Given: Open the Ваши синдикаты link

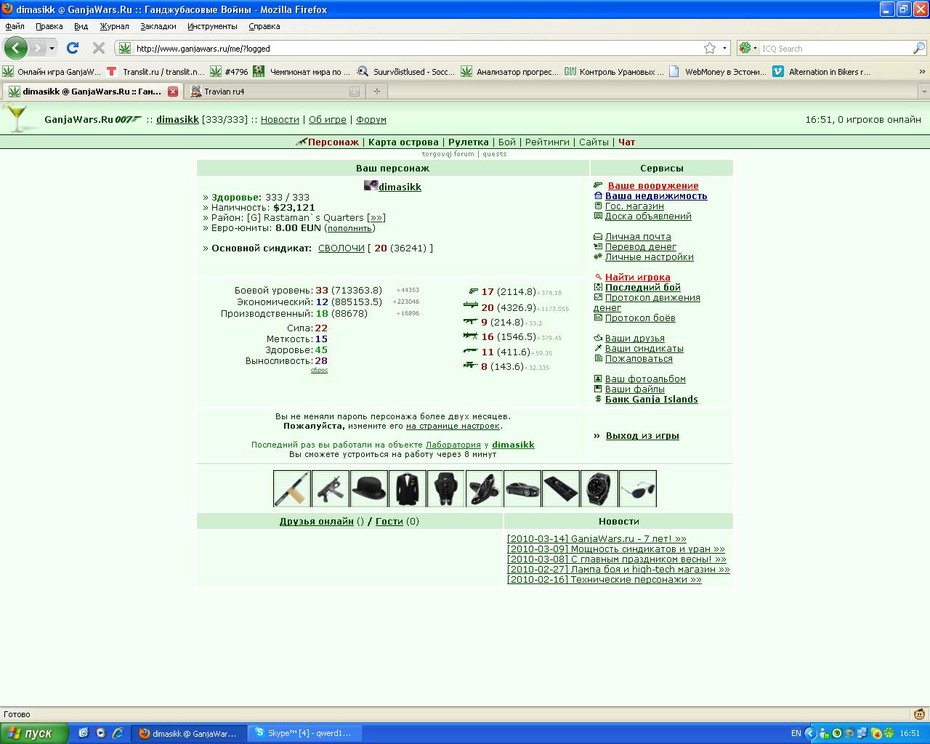Looking at the screenshot, I should point(644,348).
